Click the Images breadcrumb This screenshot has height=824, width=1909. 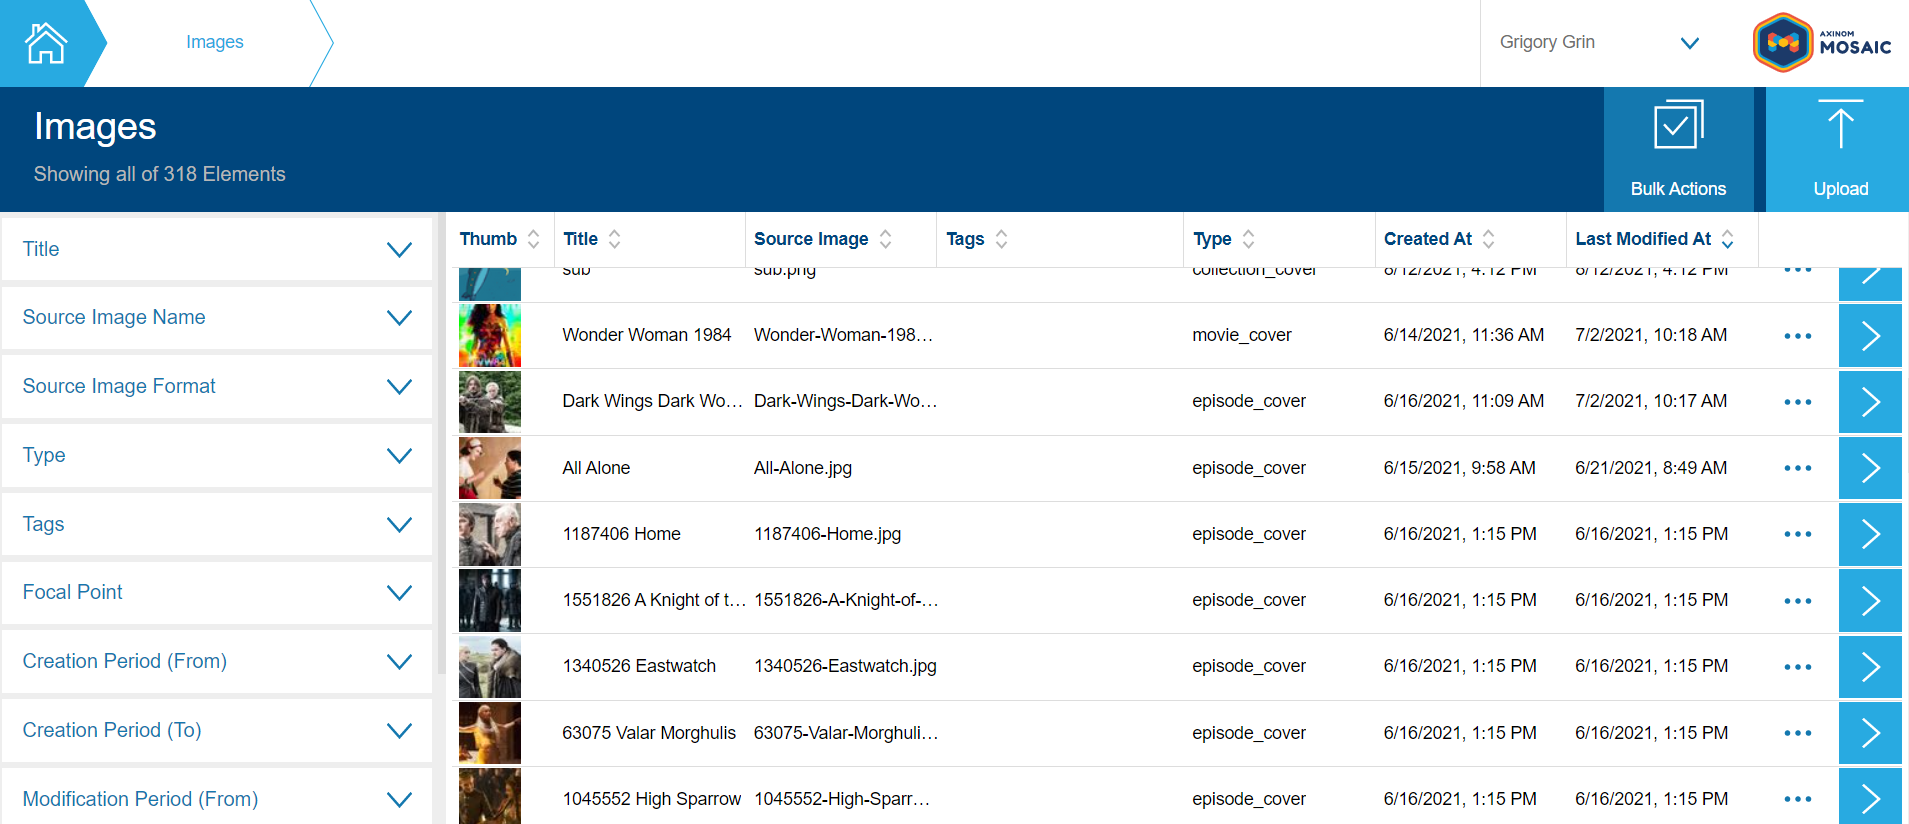click(x=214, y=42)
